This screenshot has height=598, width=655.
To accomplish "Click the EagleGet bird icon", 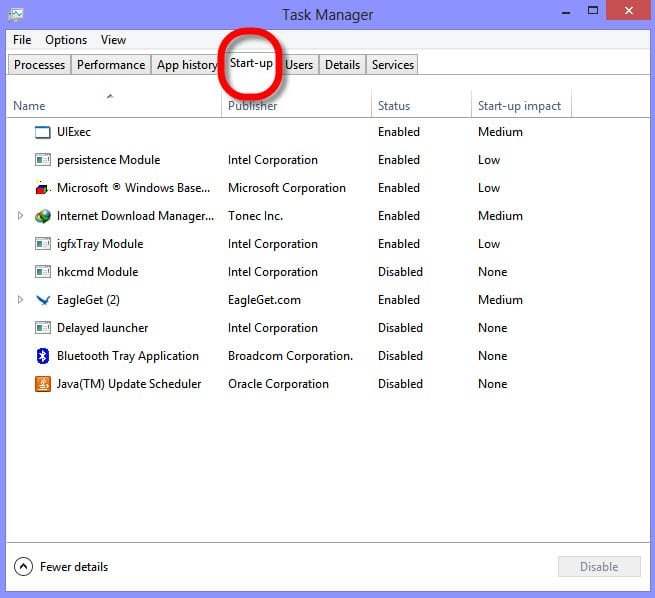I will point(43,300).
